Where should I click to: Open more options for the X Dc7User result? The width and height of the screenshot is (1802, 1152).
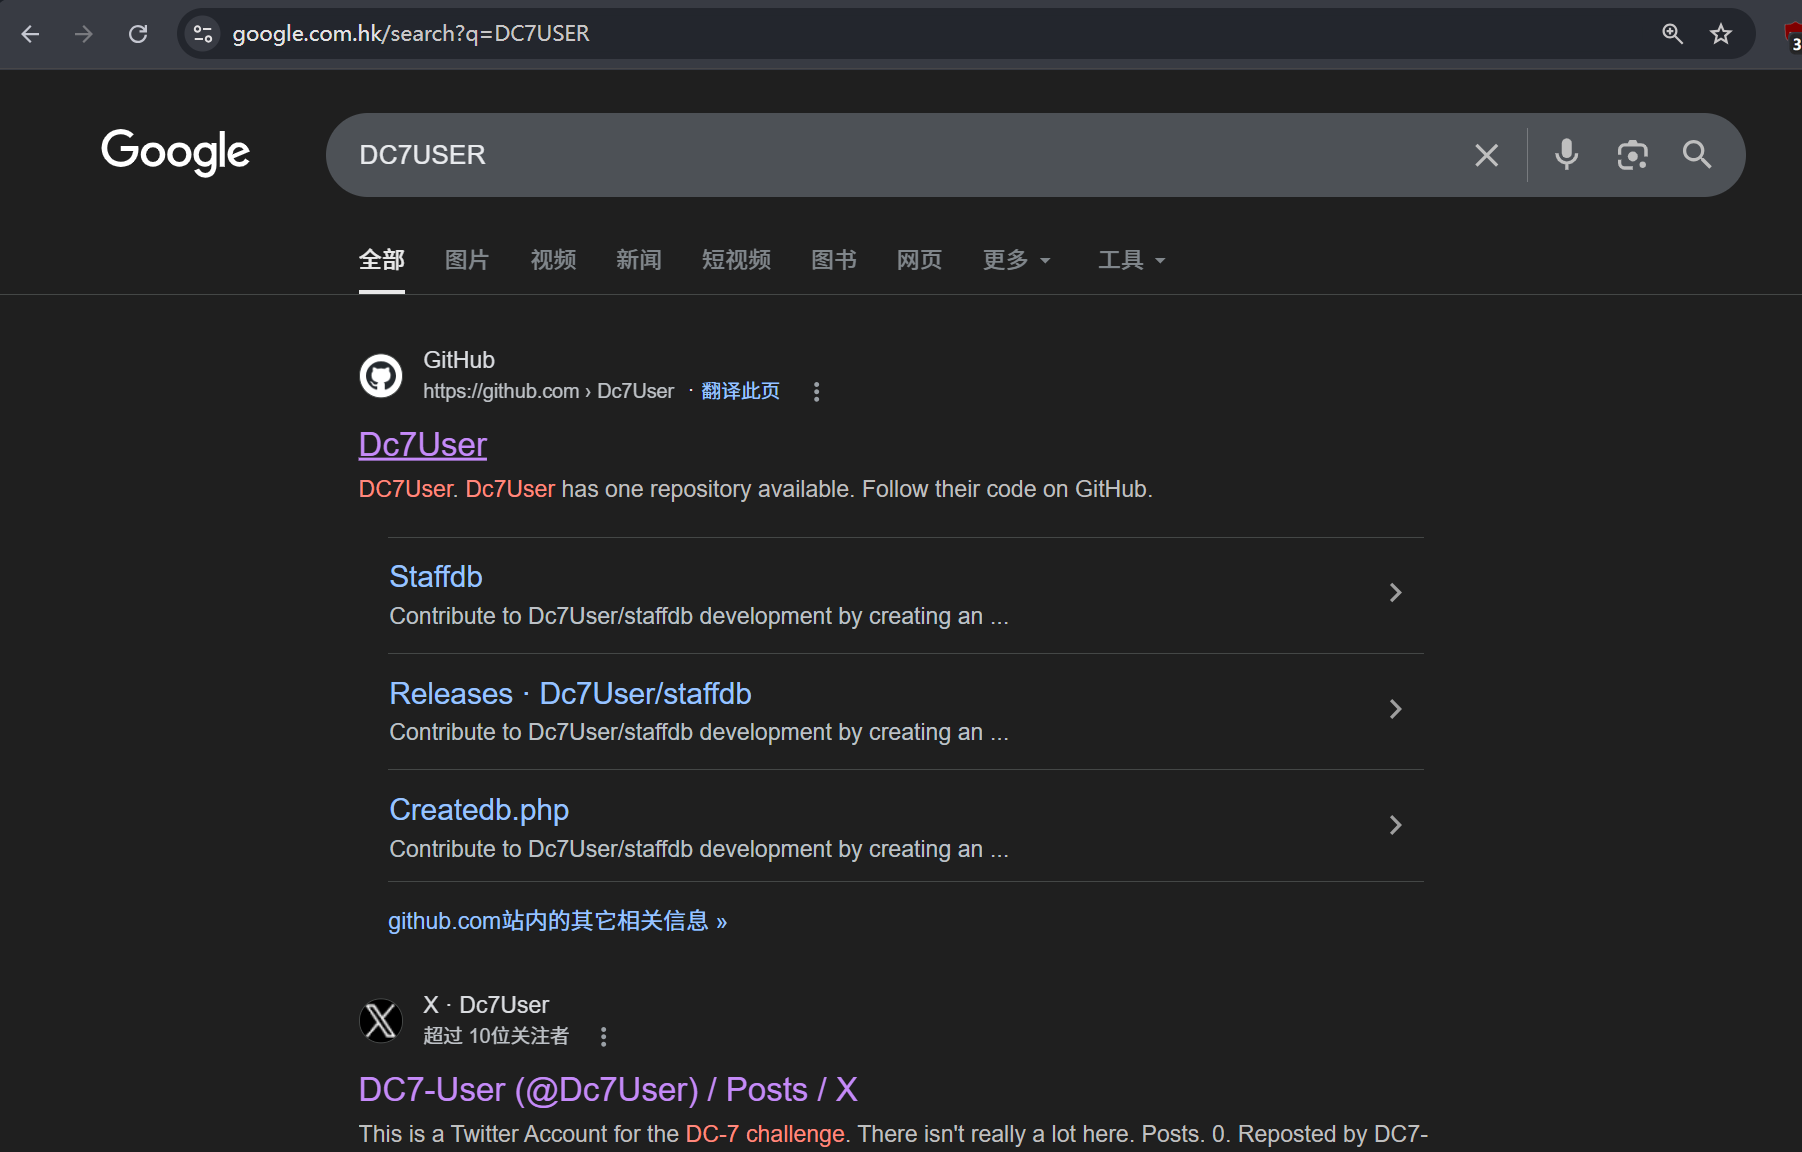click(x=603, y=1037)
